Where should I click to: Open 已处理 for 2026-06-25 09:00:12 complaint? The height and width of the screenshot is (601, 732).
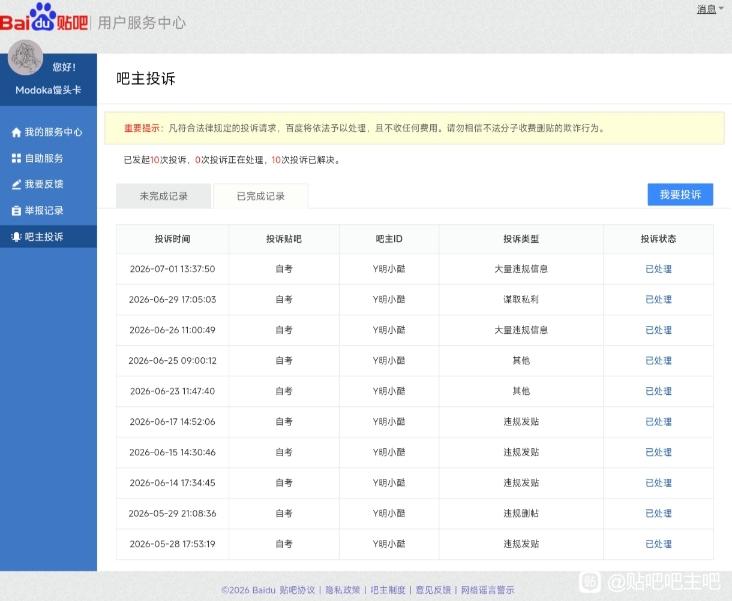[x=658, y=361]
